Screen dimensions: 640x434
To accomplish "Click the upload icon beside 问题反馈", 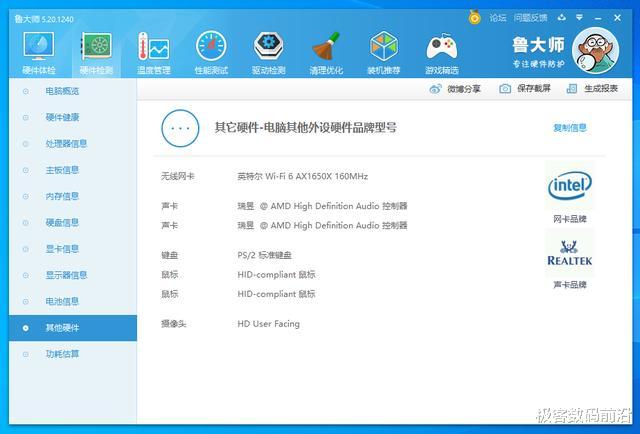I will (562, 18).
